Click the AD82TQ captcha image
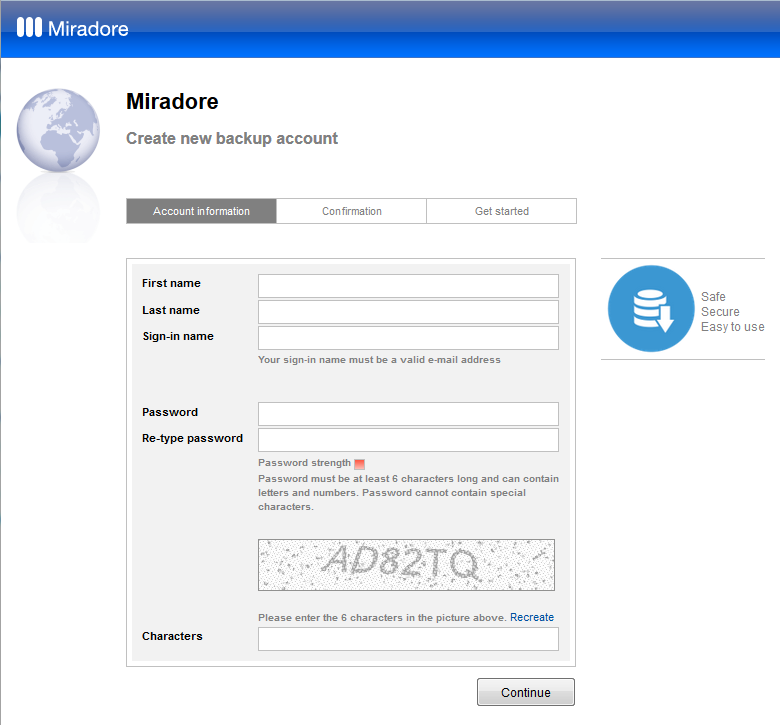 [x=406, y=565]
